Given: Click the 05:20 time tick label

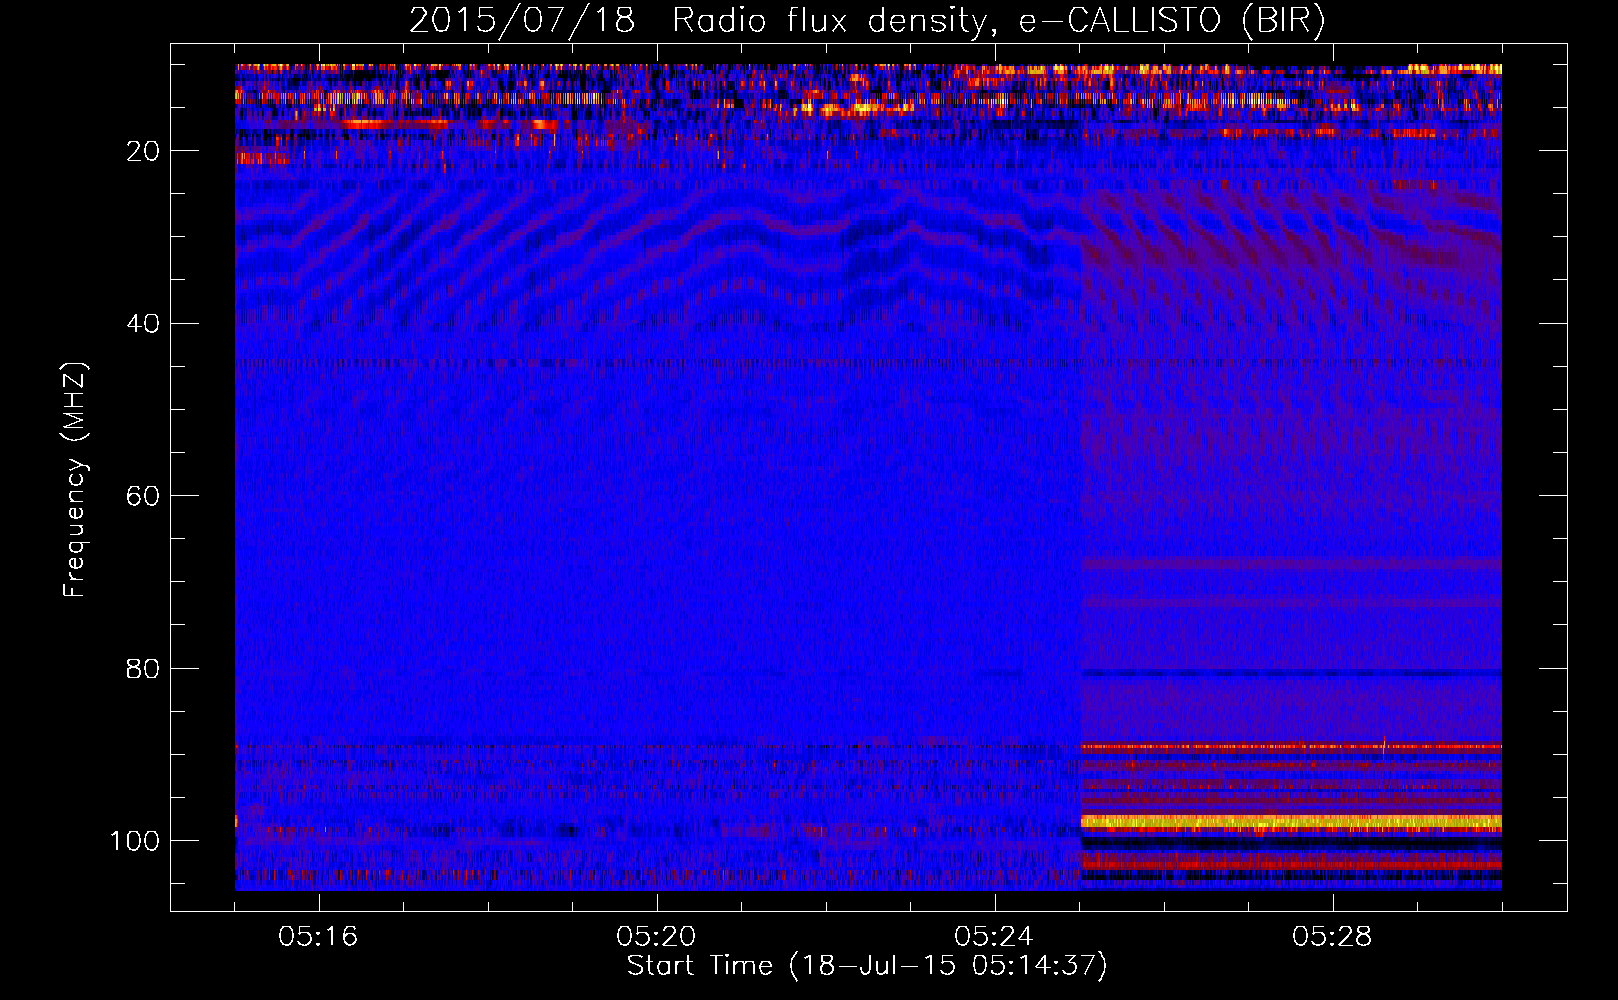Looking at the screenshot, I should coord(657,937).
